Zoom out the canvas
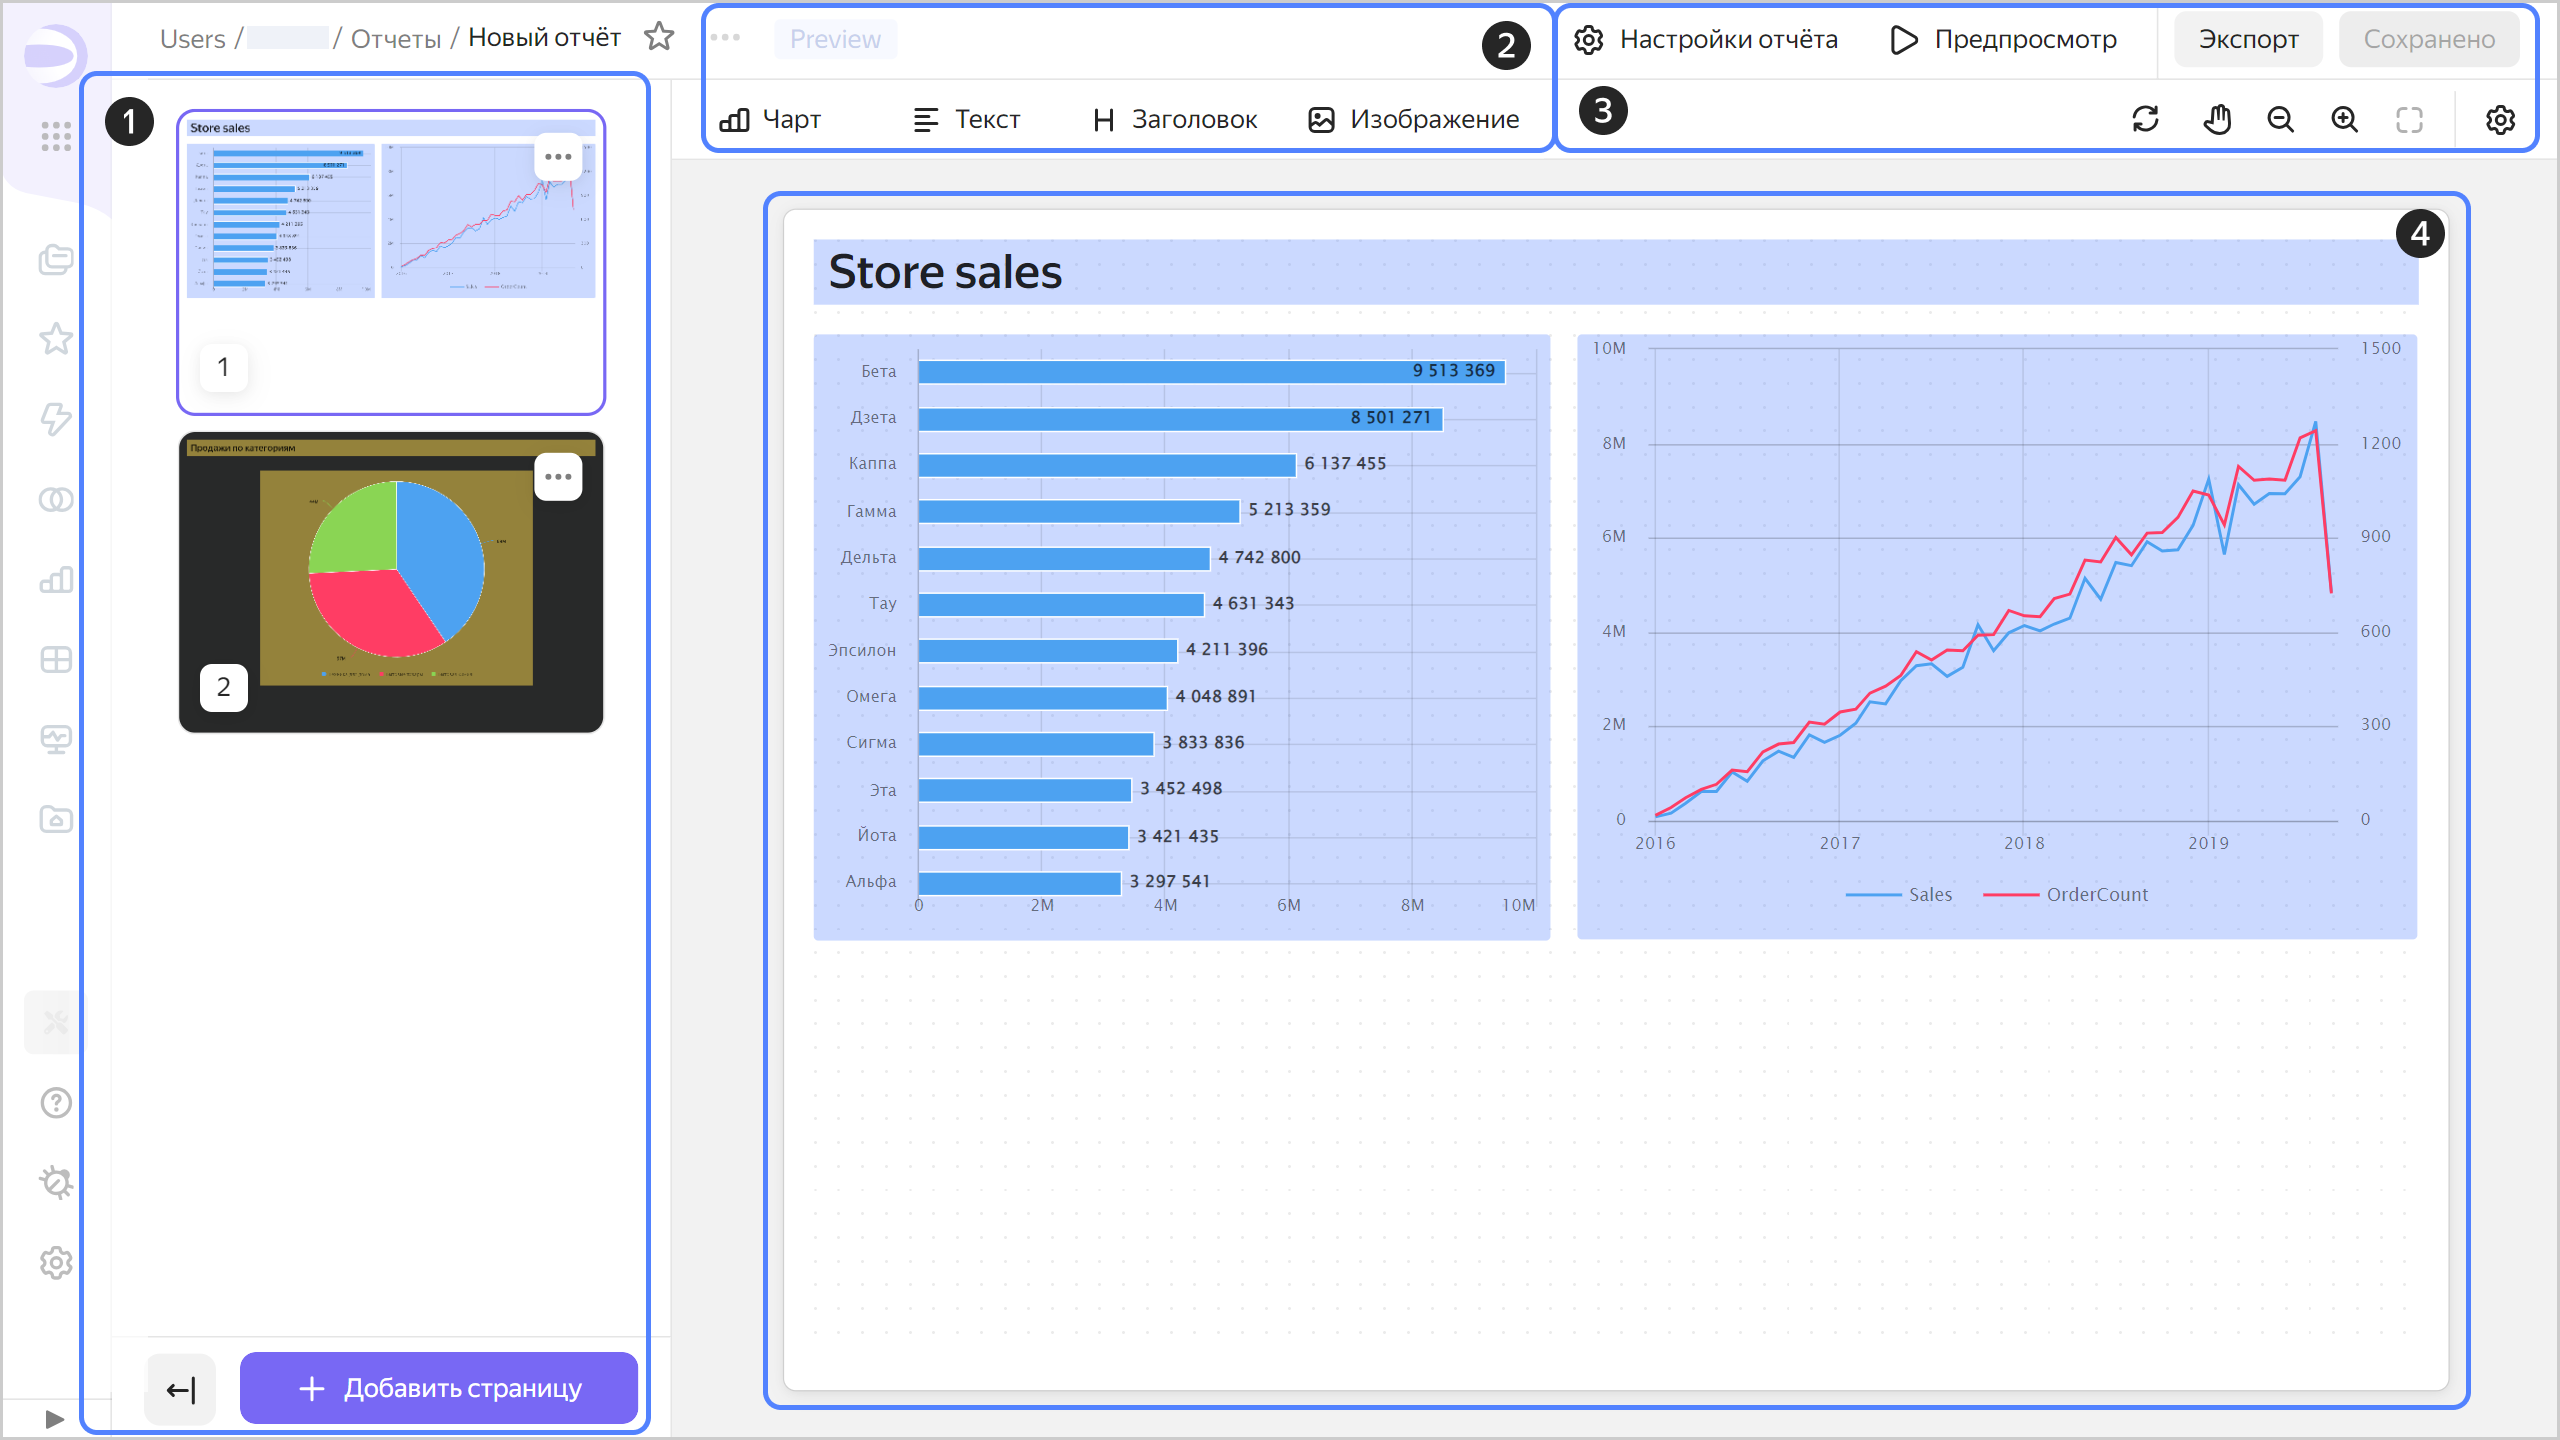 [x=2280, y=119]
